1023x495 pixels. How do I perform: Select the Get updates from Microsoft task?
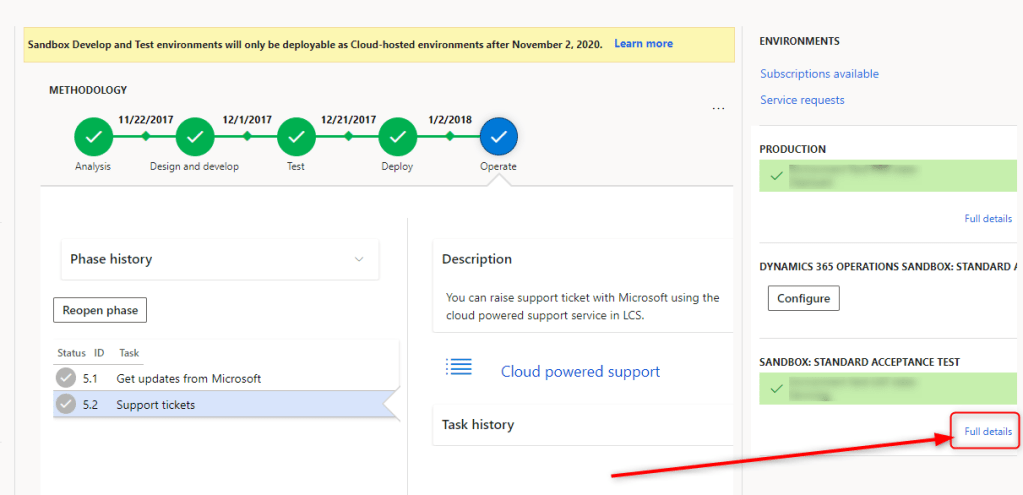(x=188, y=378)
